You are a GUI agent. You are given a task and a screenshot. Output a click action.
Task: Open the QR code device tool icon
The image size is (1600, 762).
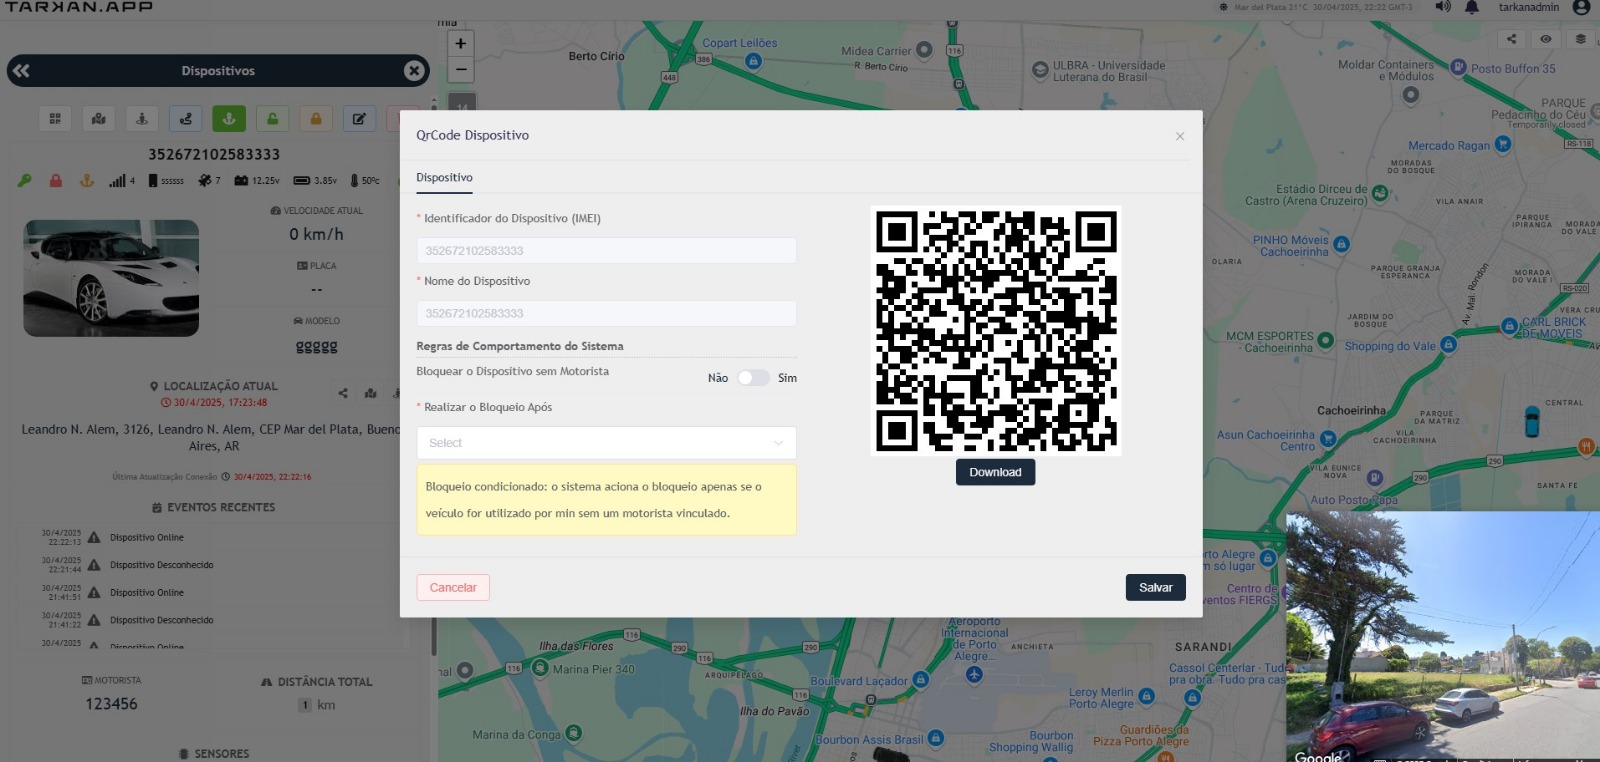point(55,119)
